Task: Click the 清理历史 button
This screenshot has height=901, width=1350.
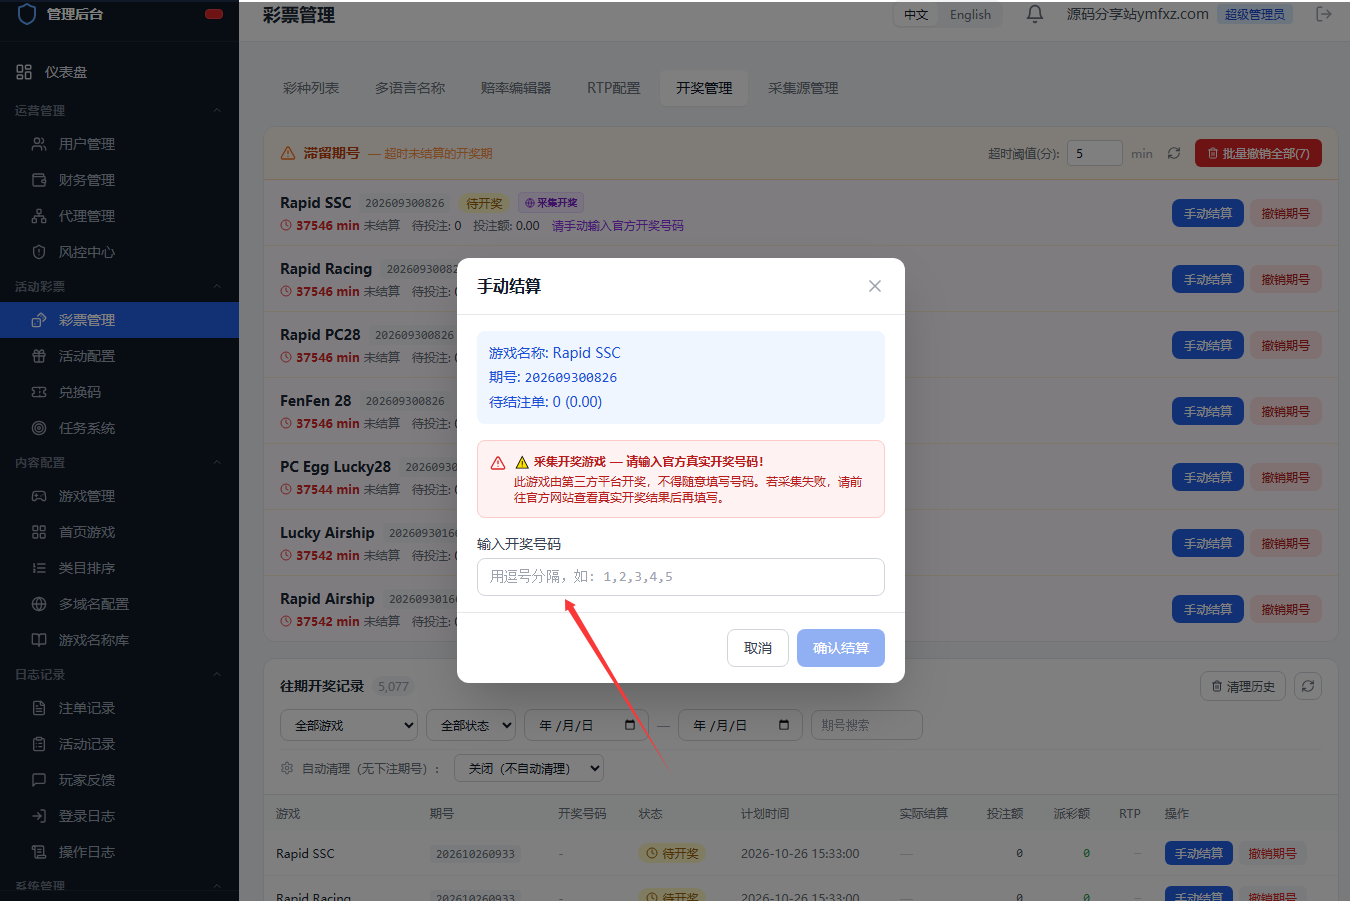Action: 1243,686
